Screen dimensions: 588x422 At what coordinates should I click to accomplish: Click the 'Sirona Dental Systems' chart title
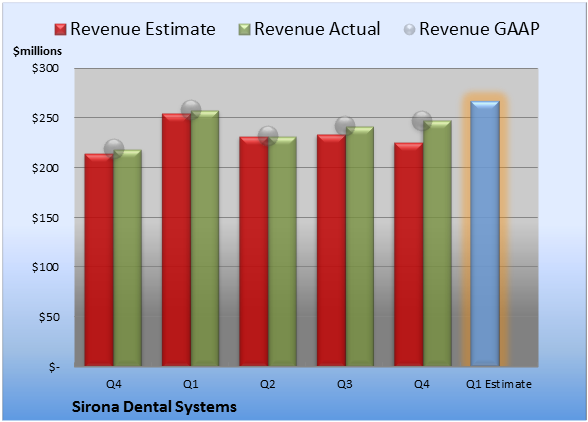coord(154,407)
